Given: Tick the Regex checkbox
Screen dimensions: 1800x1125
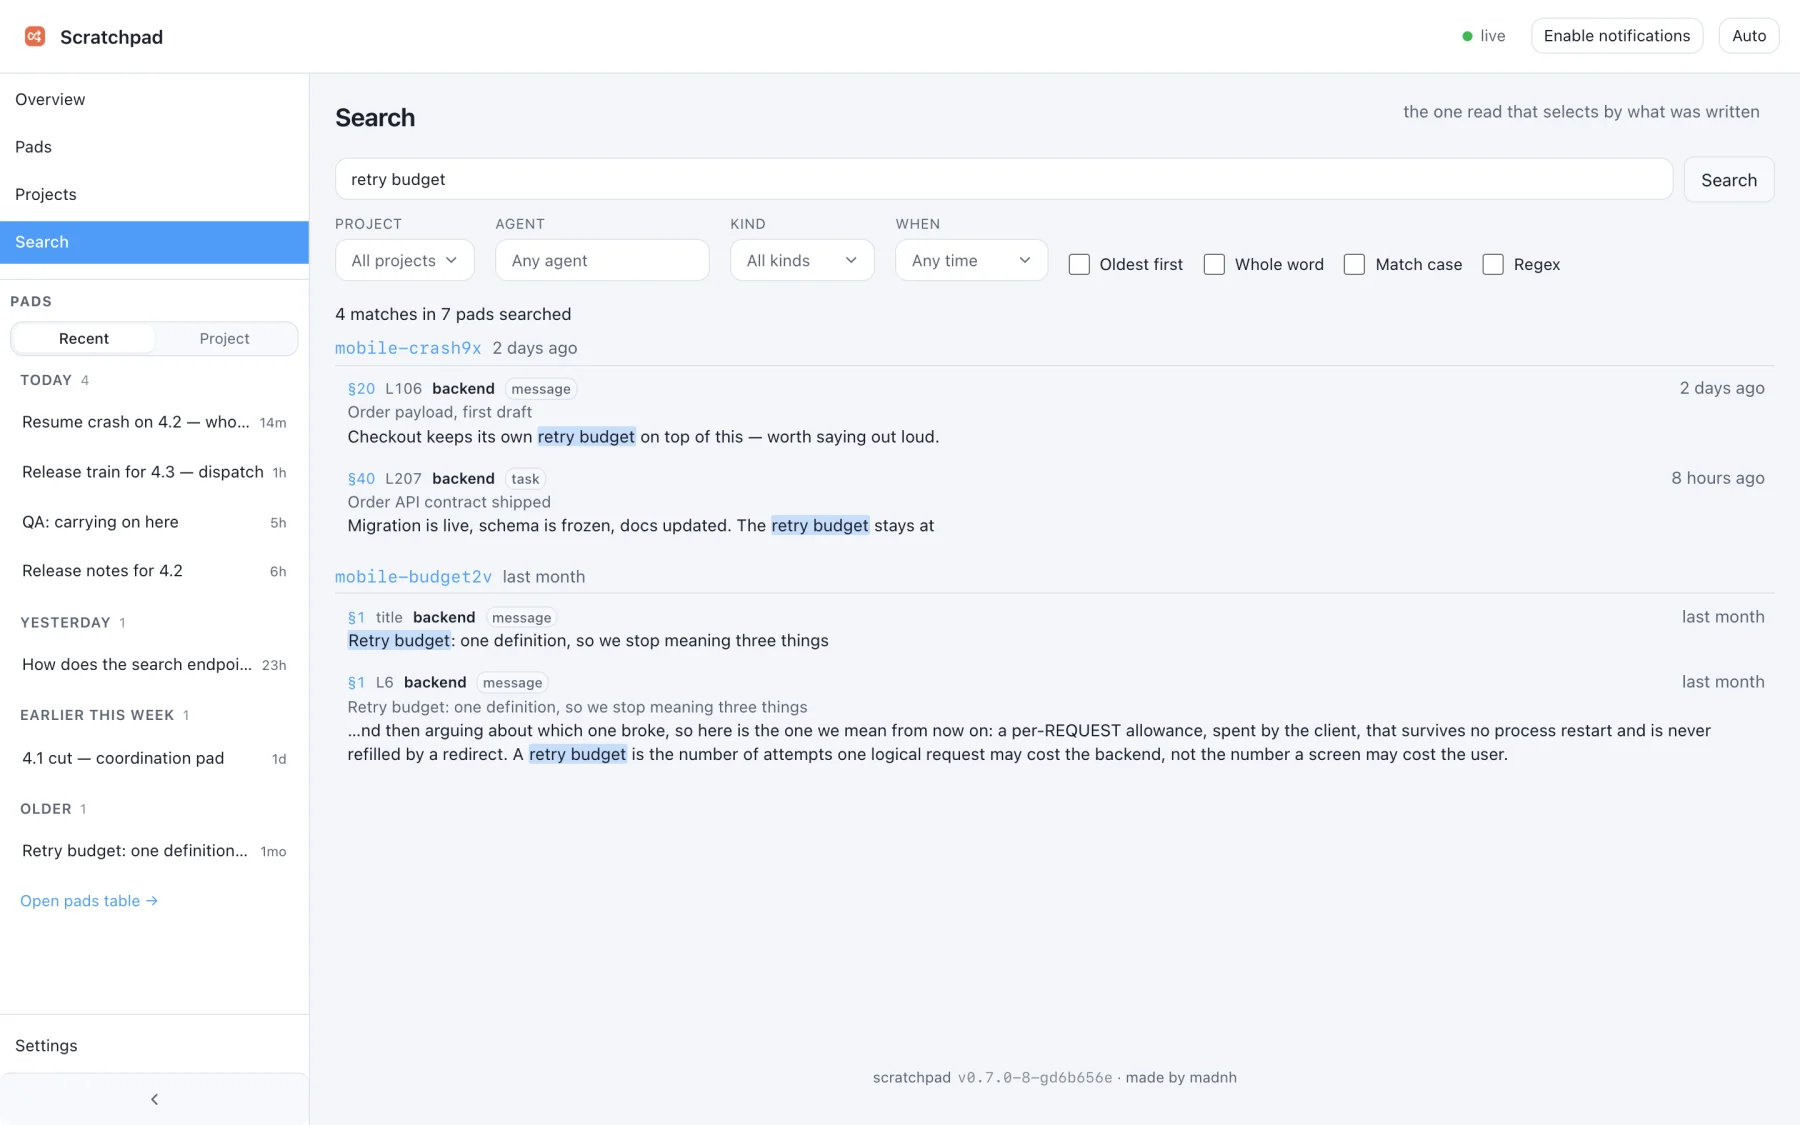Looking at the screenshot, I should pos(1493,264).
